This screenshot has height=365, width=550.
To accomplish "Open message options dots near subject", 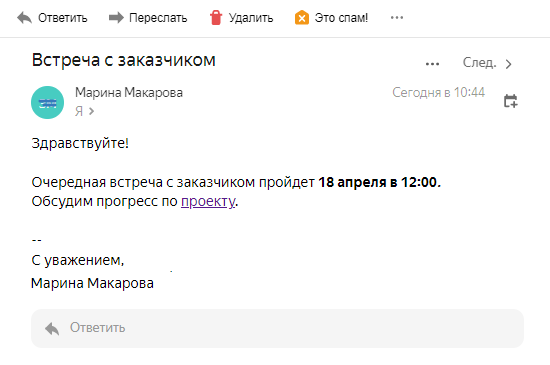I will tap(432, 64).
